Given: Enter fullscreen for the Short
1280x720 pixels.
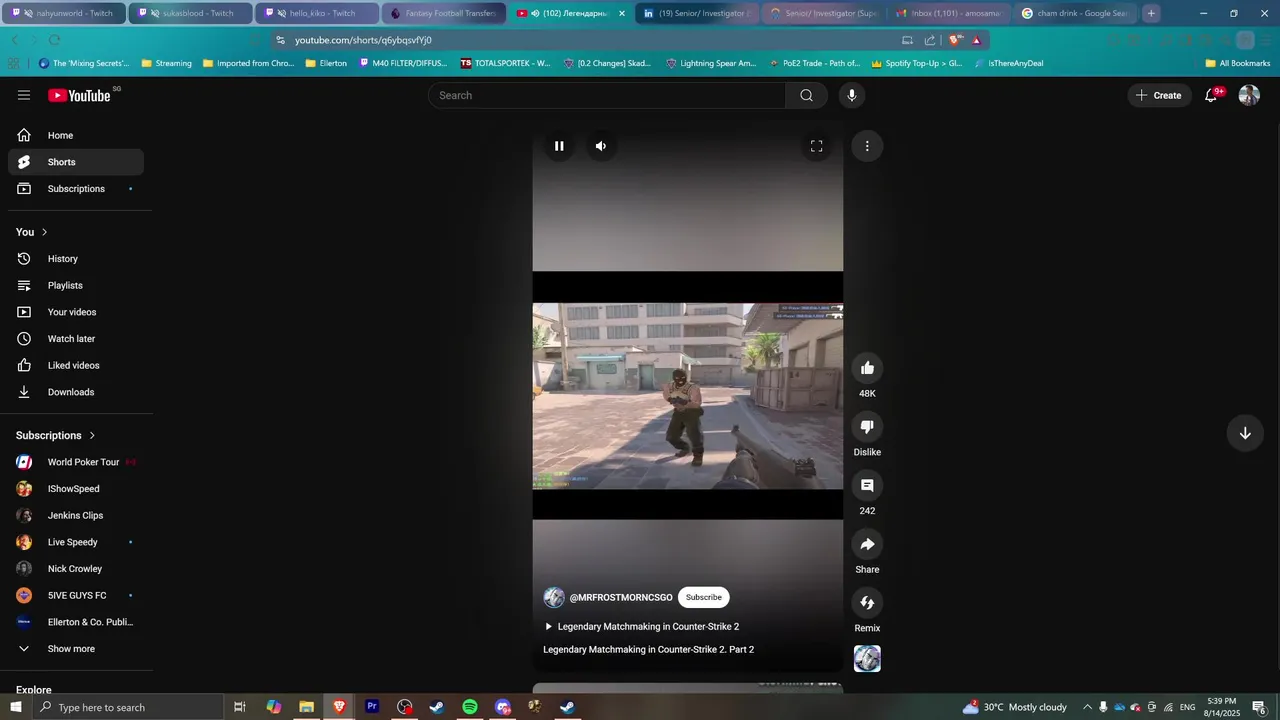Looking at the screenshot, I should [x=816, y=146].
